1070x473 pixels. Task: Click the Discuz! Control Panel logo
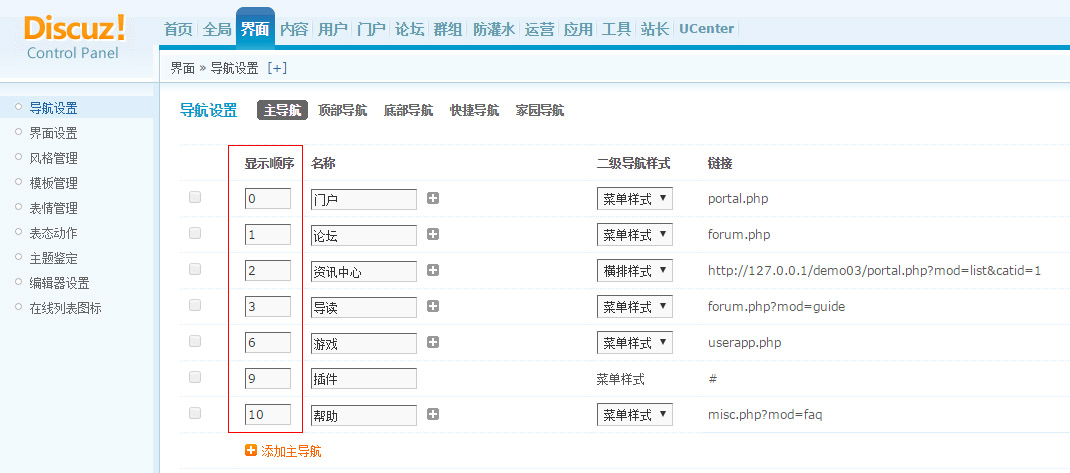coord(74,37)
